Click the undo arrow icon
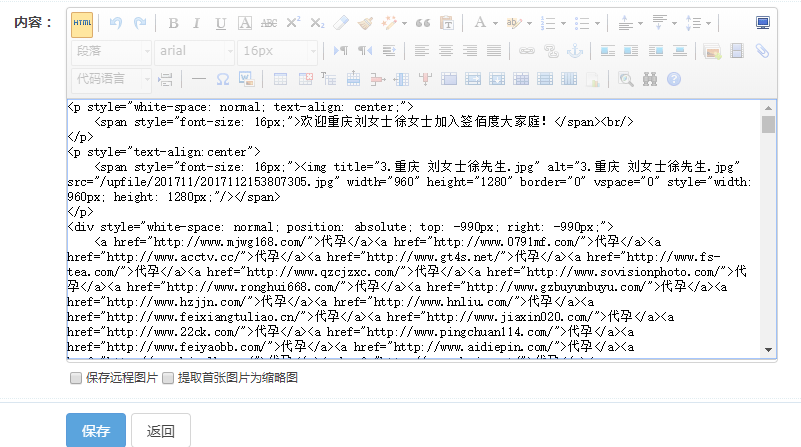 click(x=115, y=23)
